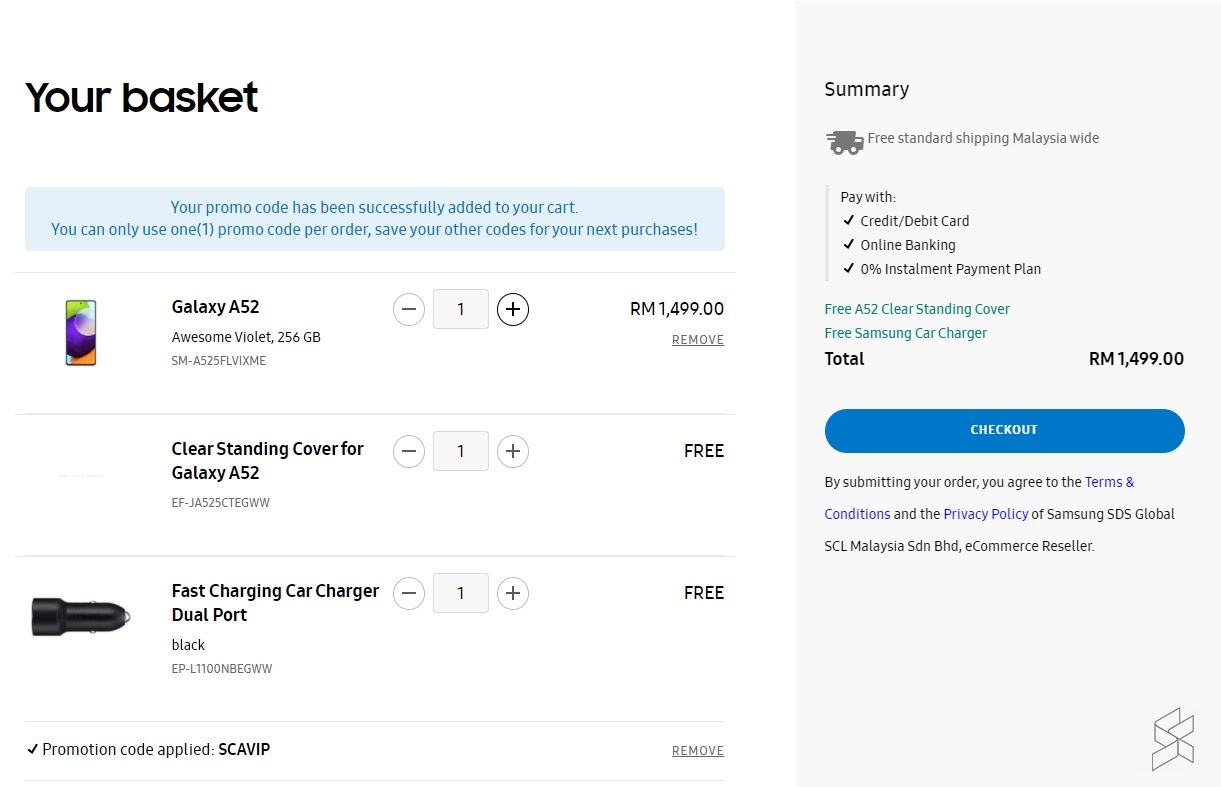Click the Galaxy A52 quantity field
Image resolution: width=1221 pixels, height=787 pixels.
(x=460, y=309)
